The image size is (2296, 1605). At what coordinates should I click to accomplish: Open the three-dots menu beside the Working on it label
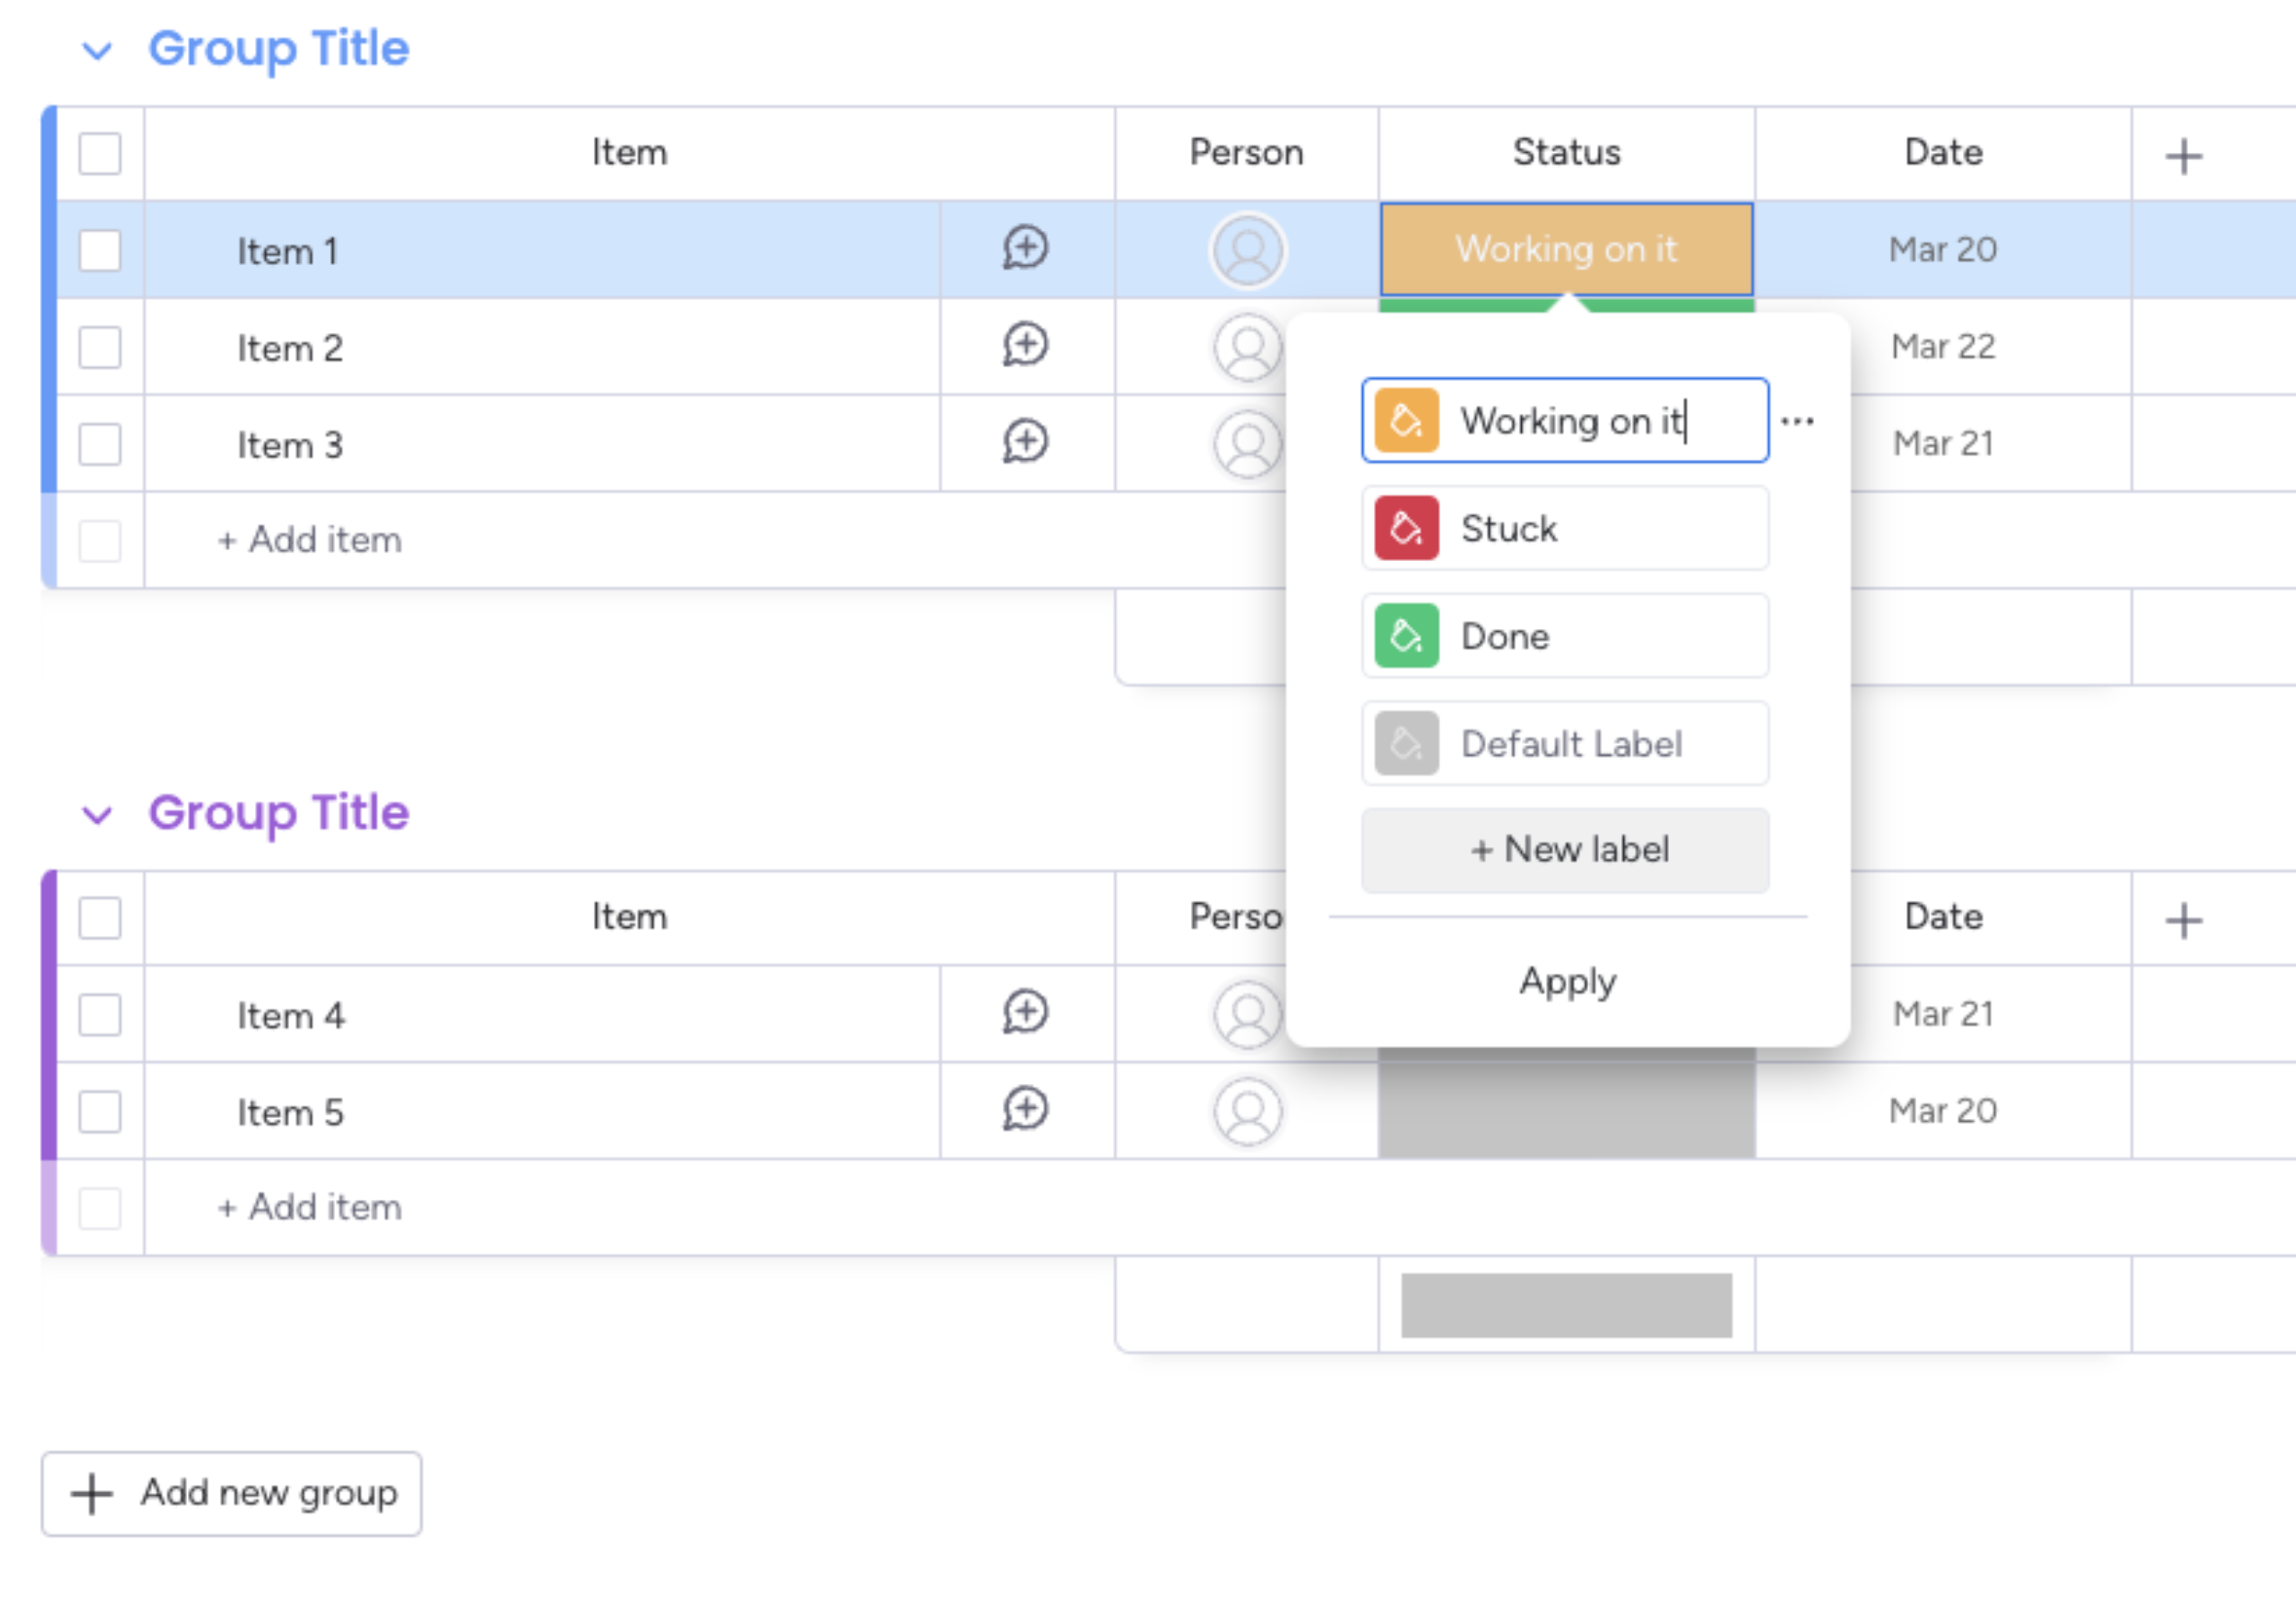pos(1797,421)
